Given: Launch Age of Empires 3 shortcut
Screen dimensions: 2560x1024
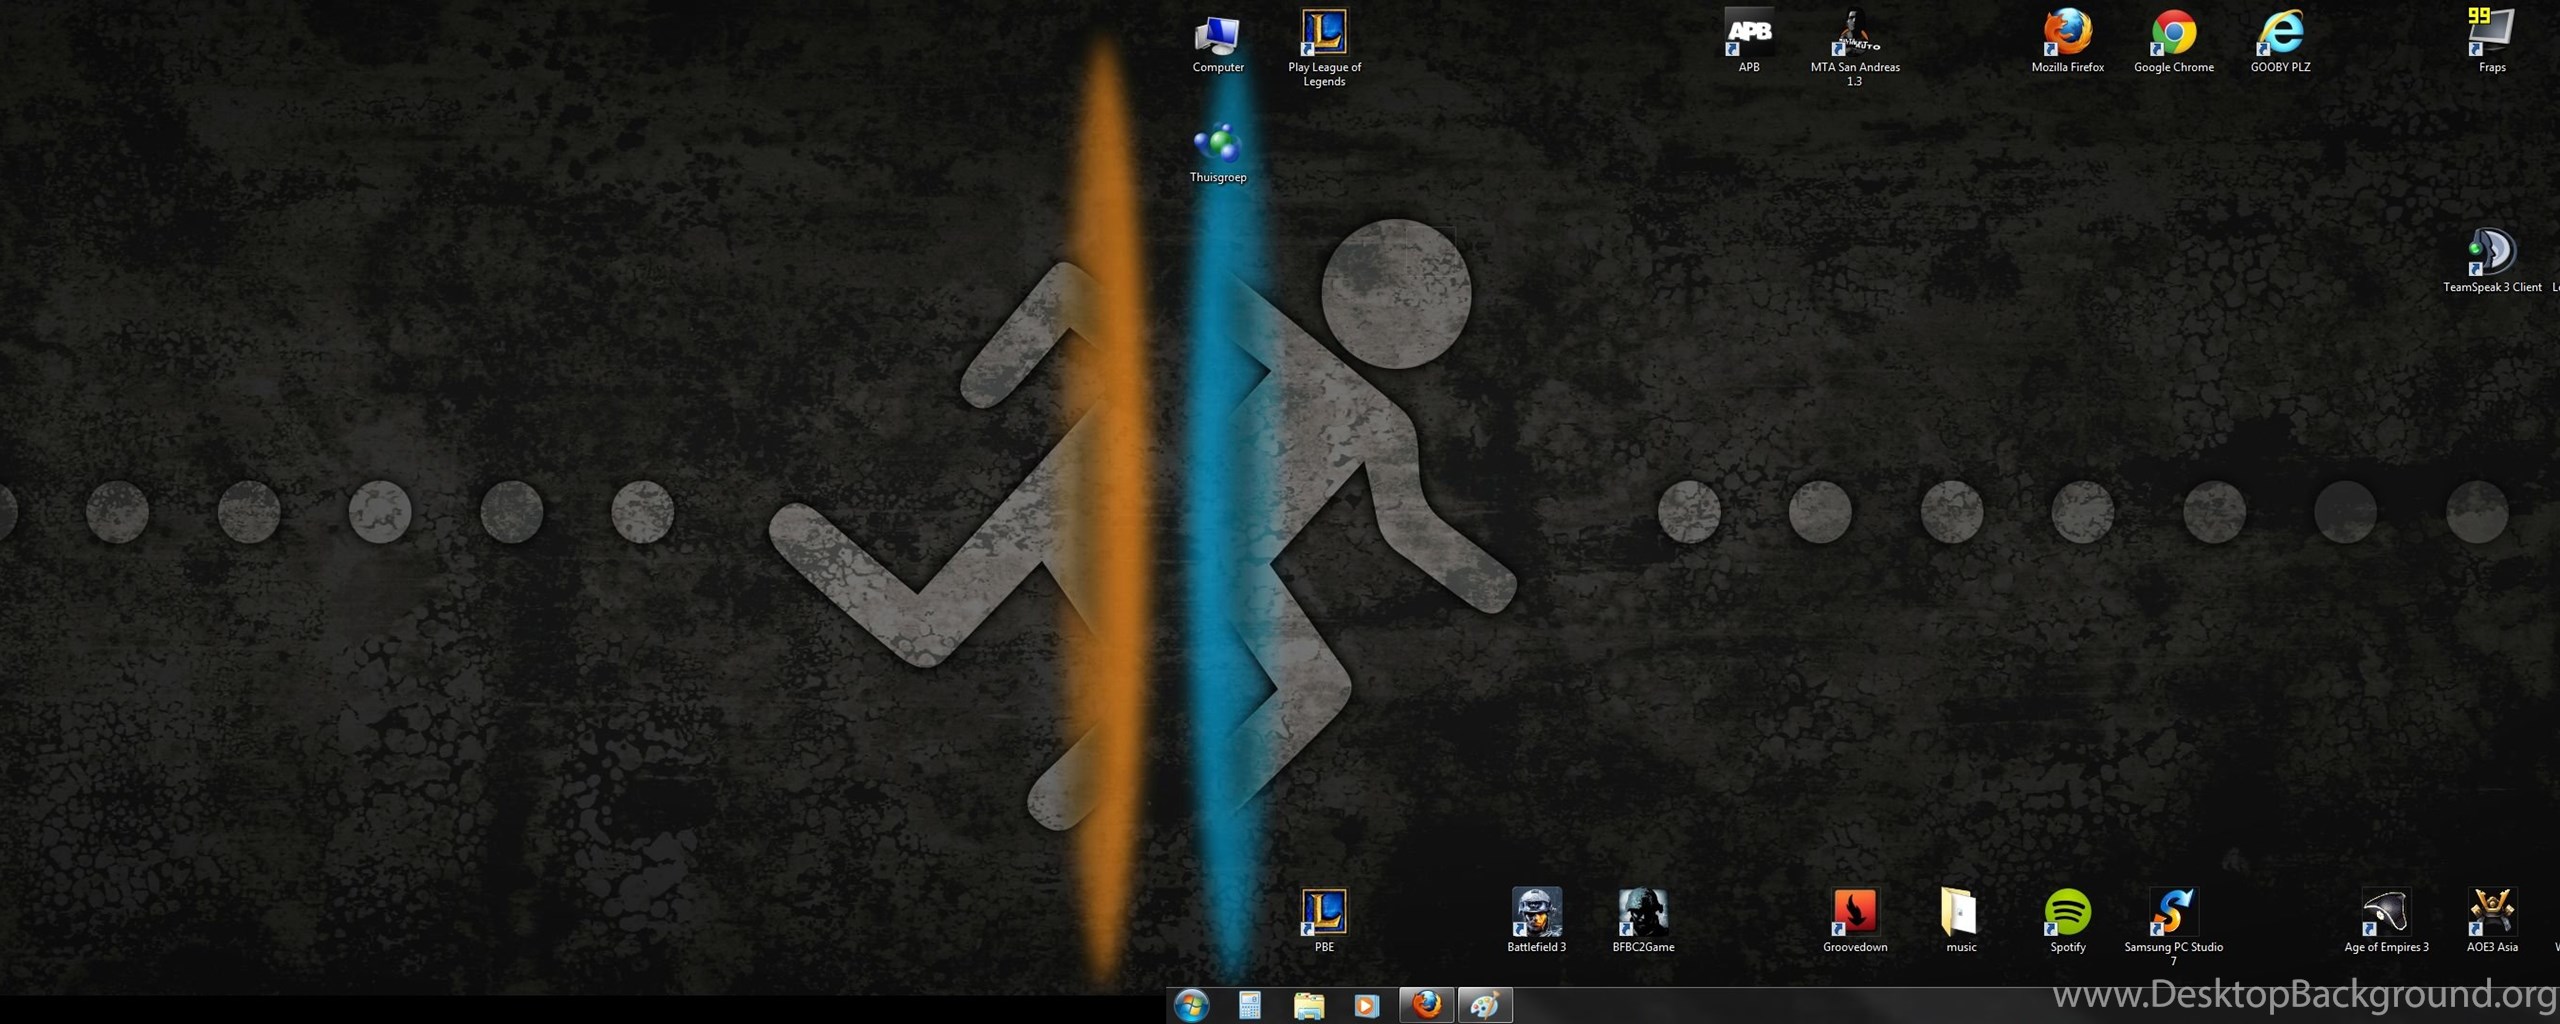Looking at the screenshot, I should [2385, 921].
